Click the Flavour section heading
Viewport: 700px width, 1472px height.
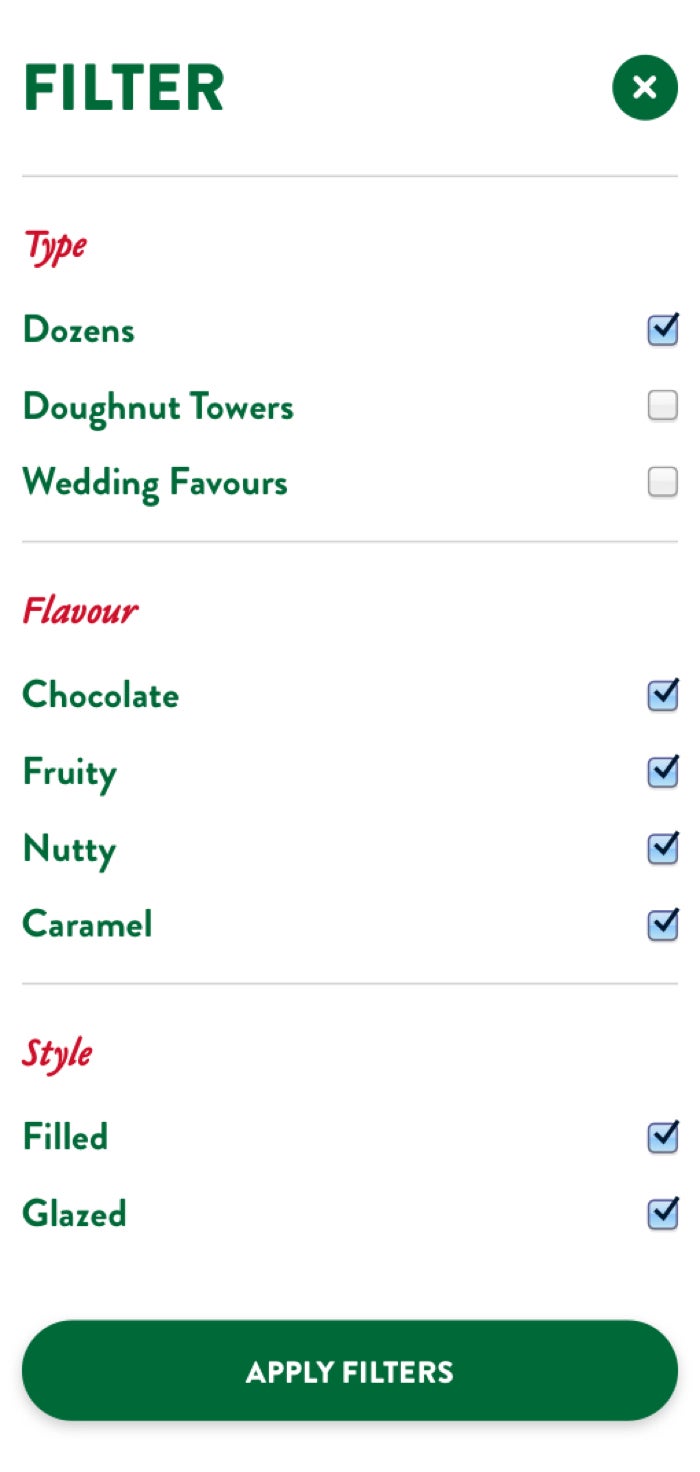pyautogui.click(x=79, y=611)
